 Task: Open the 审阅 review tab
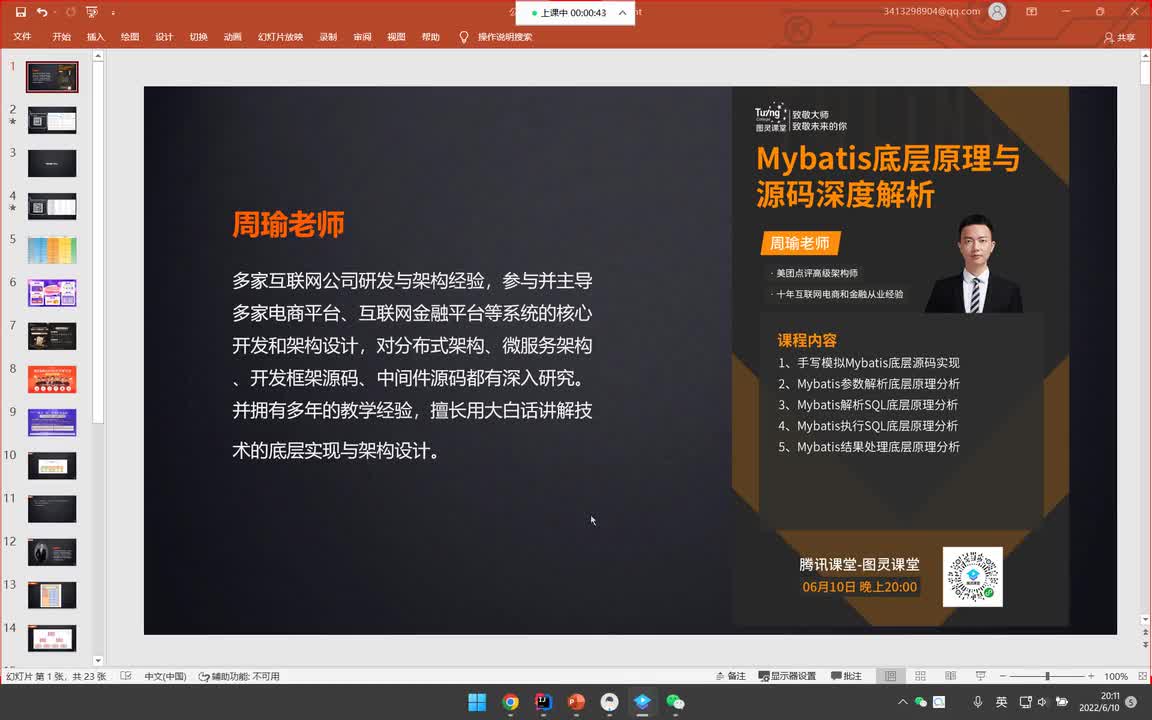[x=362, y=37]
